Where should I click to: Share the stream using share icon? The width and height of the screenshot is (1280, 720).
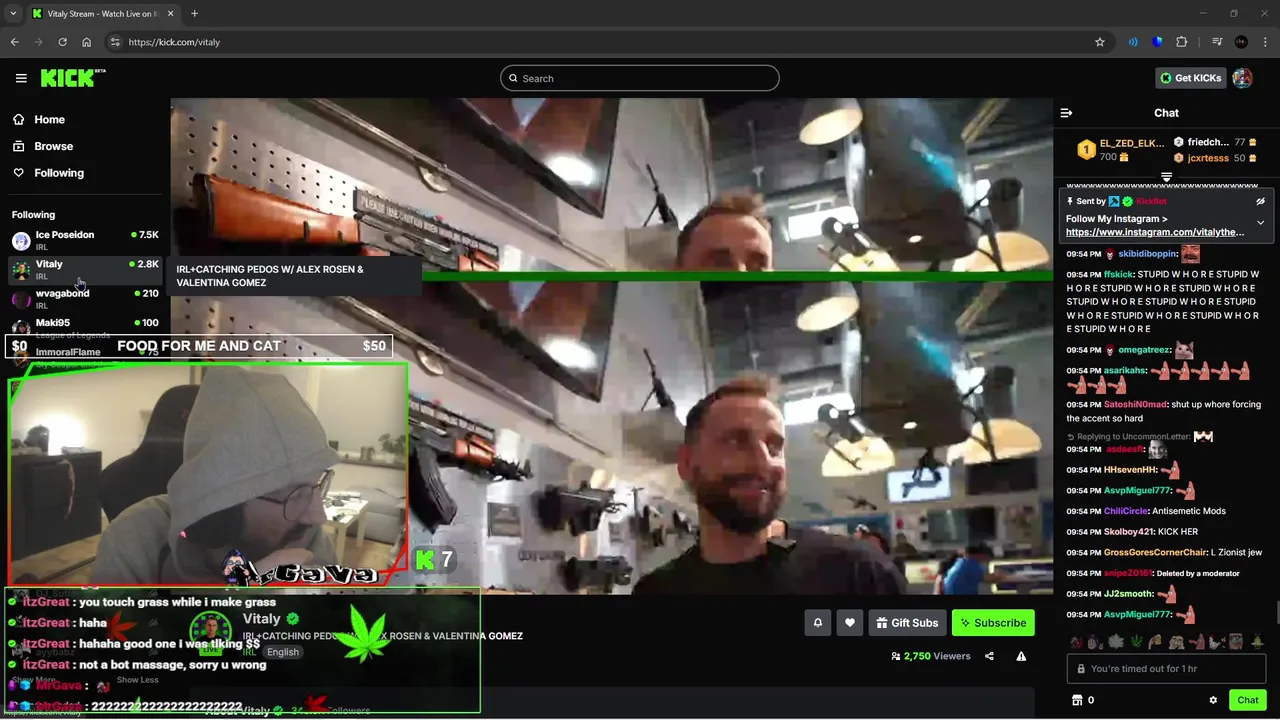tap(989, 656)
